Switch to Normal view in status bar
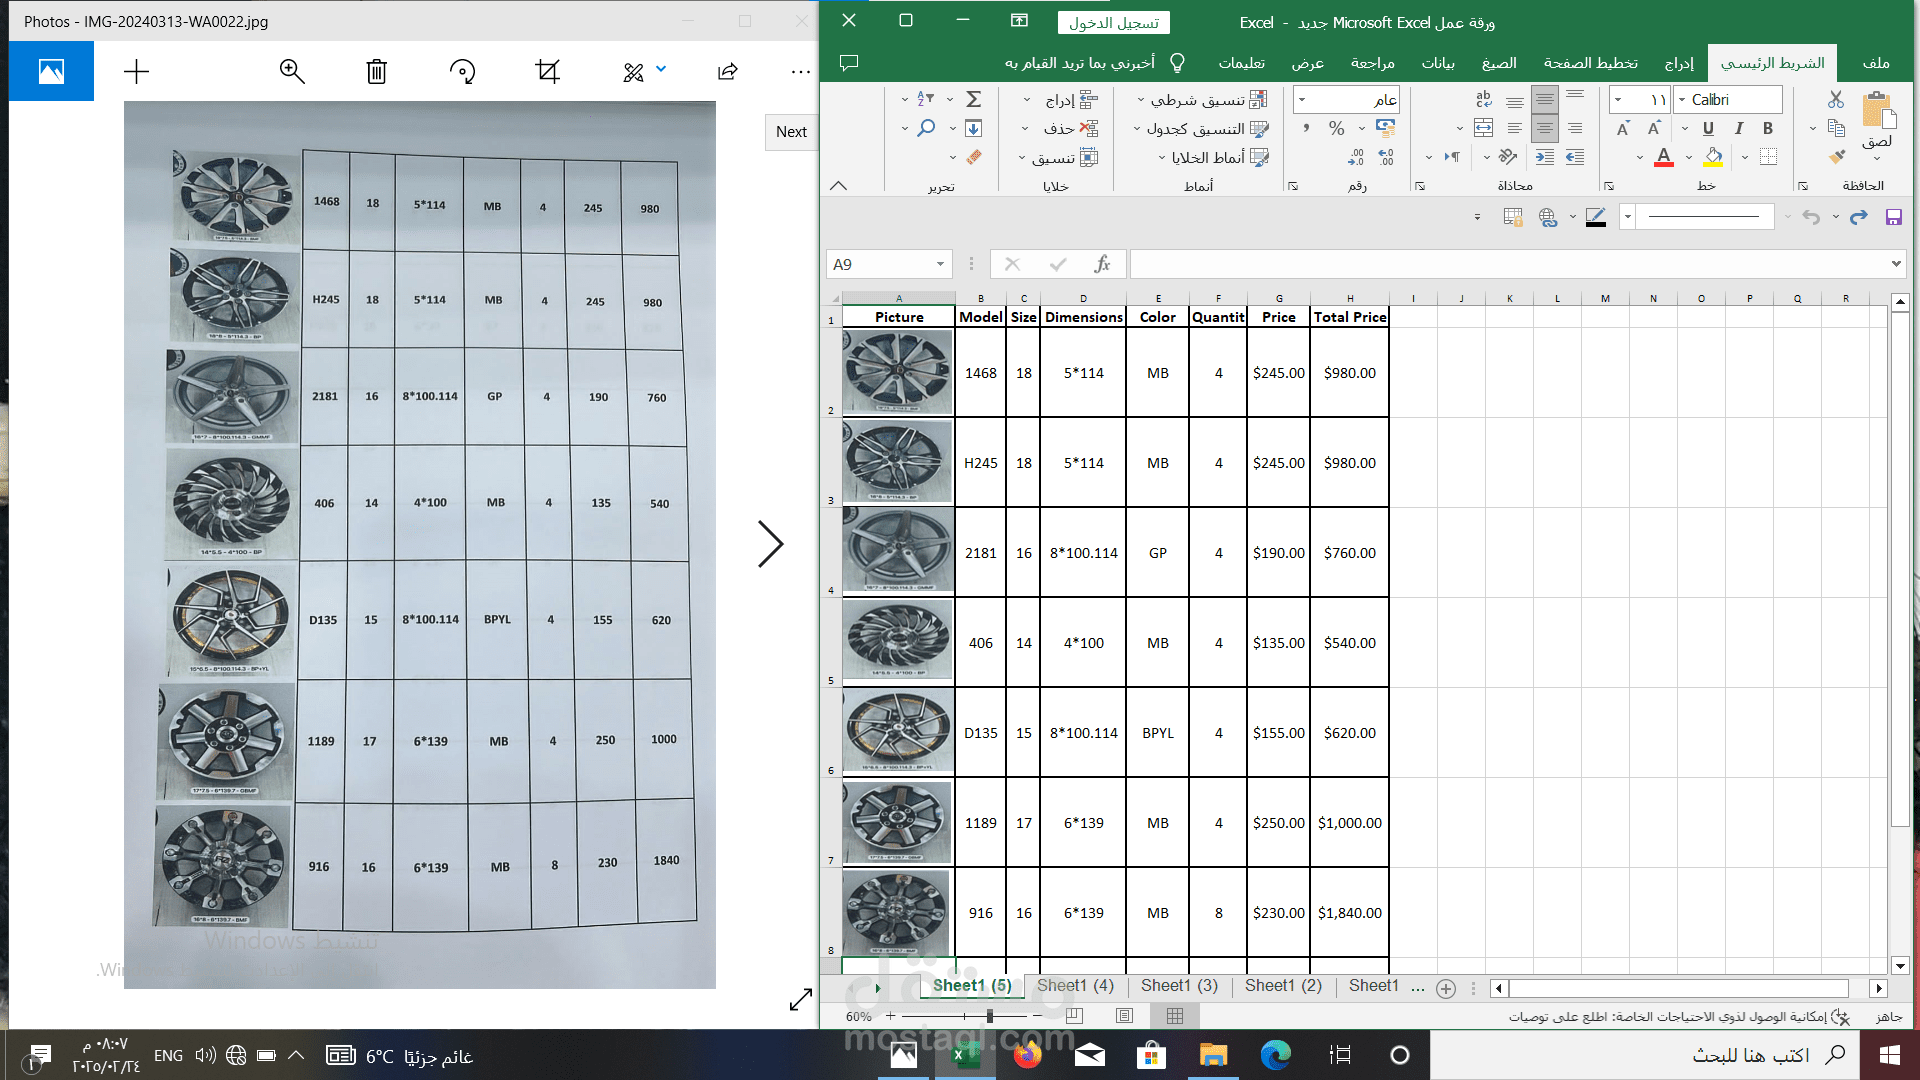This screenshot has width=1920, height=1080. [x=1175, y=1016]
